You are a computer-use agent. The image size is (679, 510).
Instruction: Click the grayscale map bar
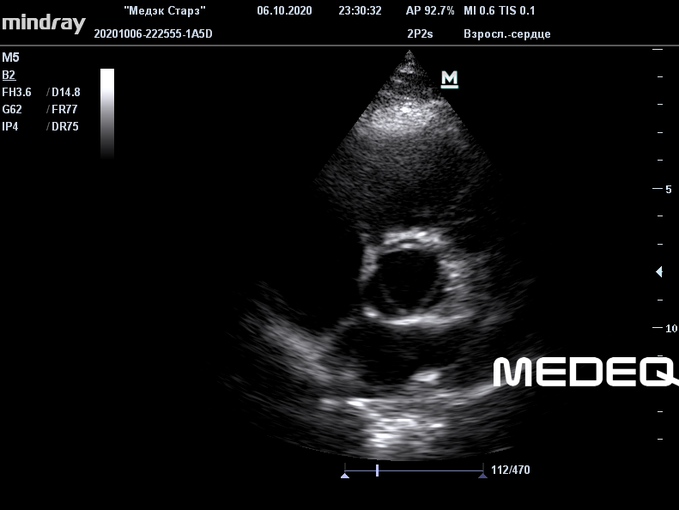pyautogui.click(x=107, y=112)
